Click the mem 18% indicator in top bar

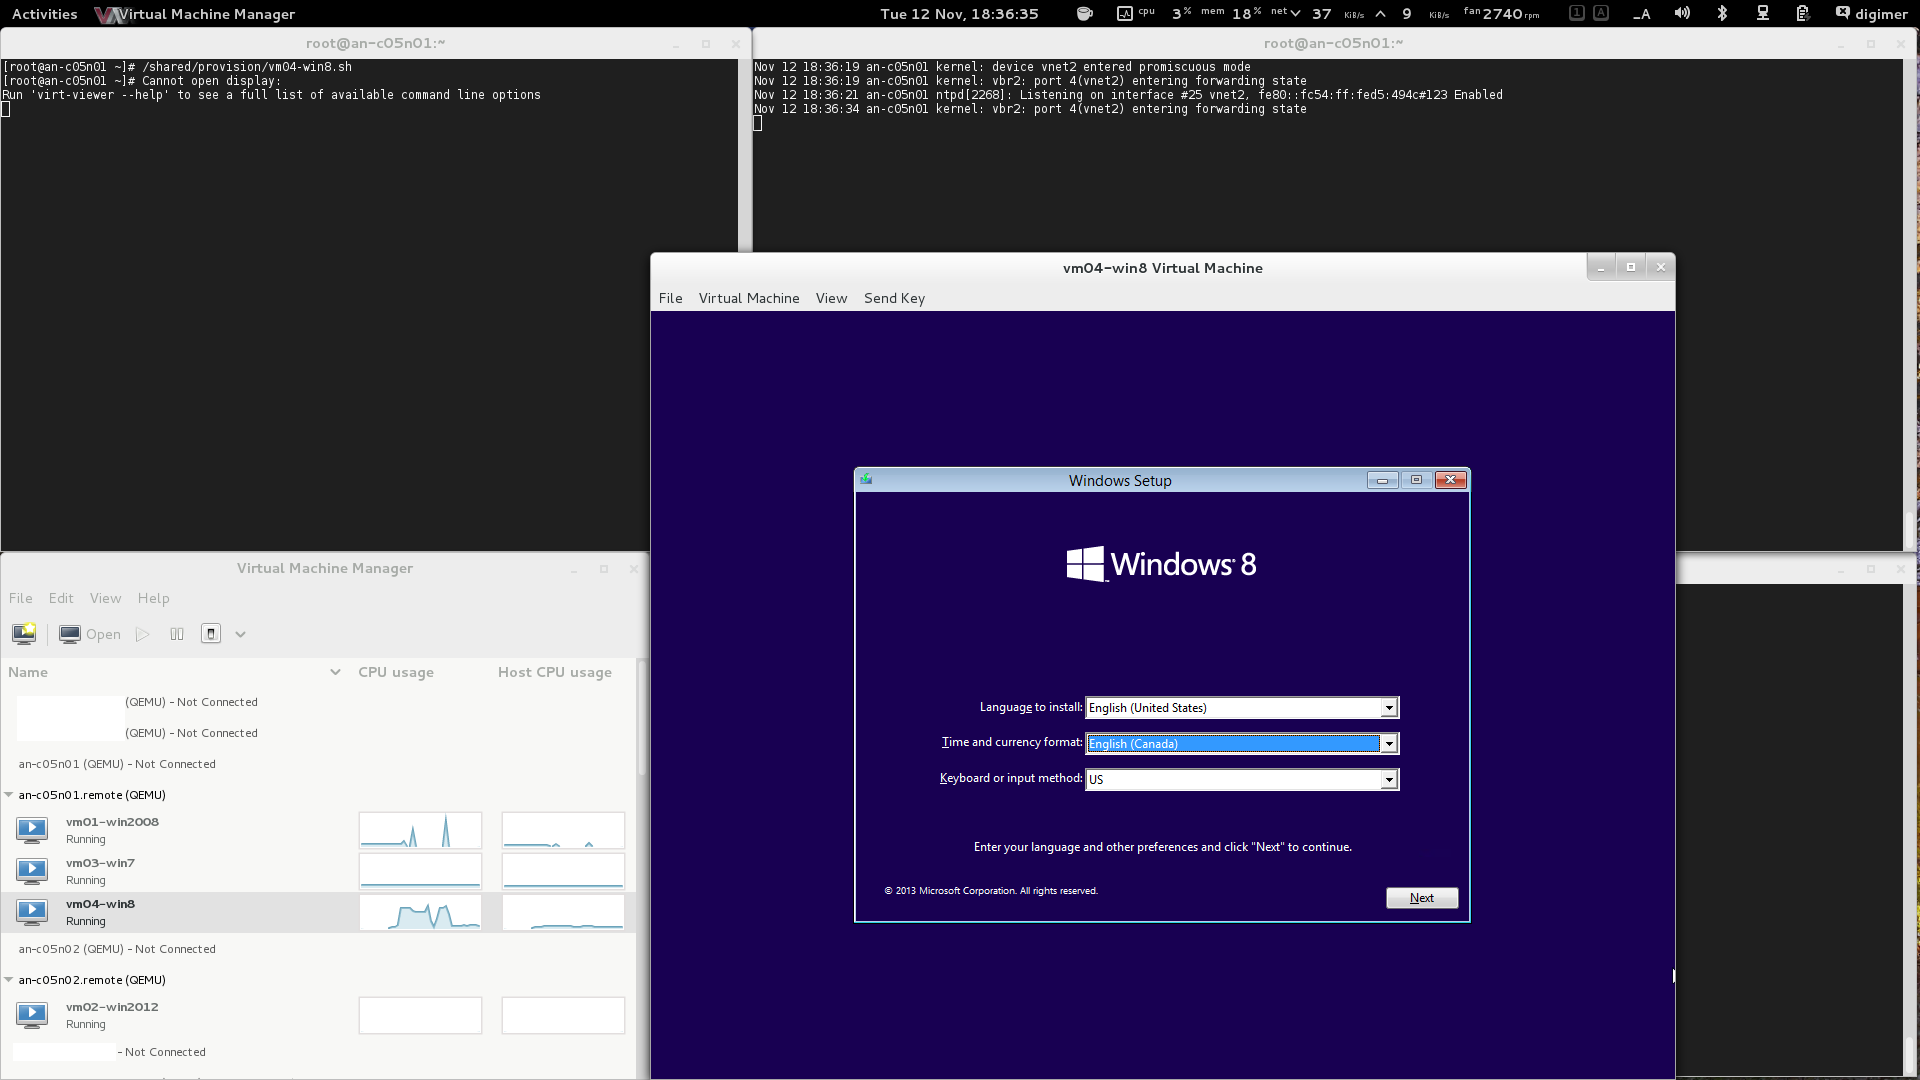pos(1231,14)
